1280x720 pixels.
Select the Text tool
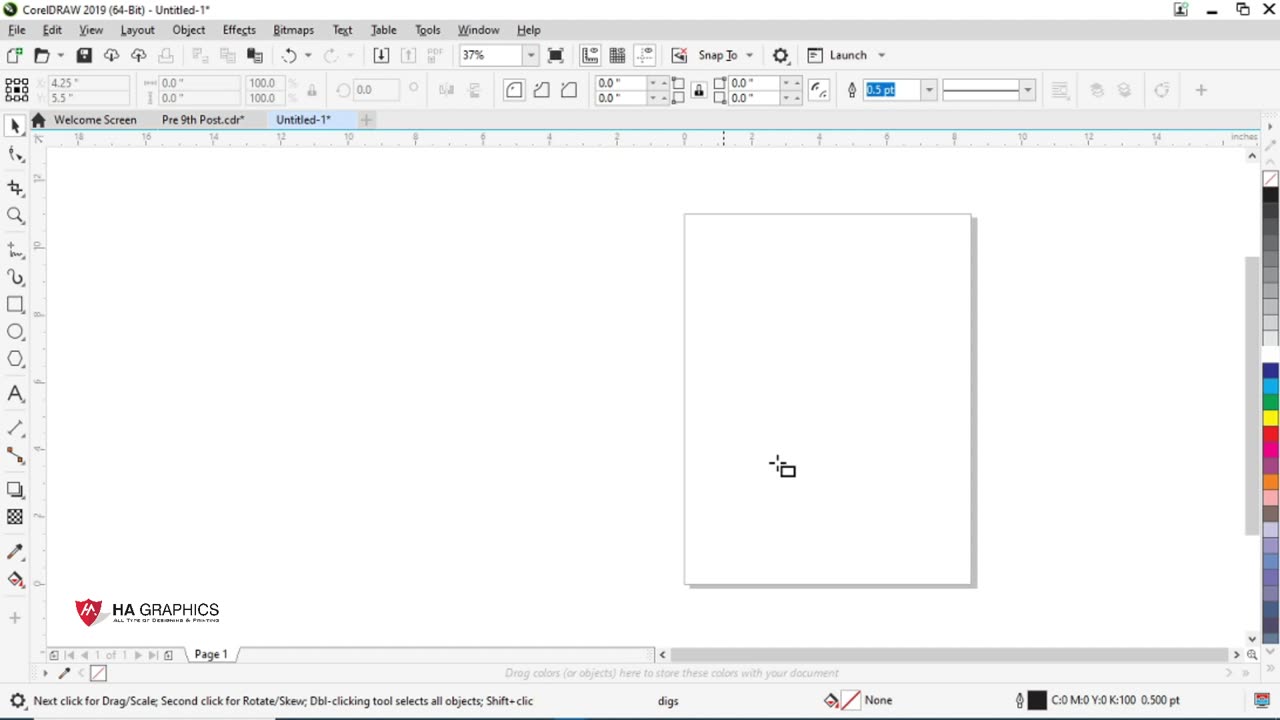(15, 394)
